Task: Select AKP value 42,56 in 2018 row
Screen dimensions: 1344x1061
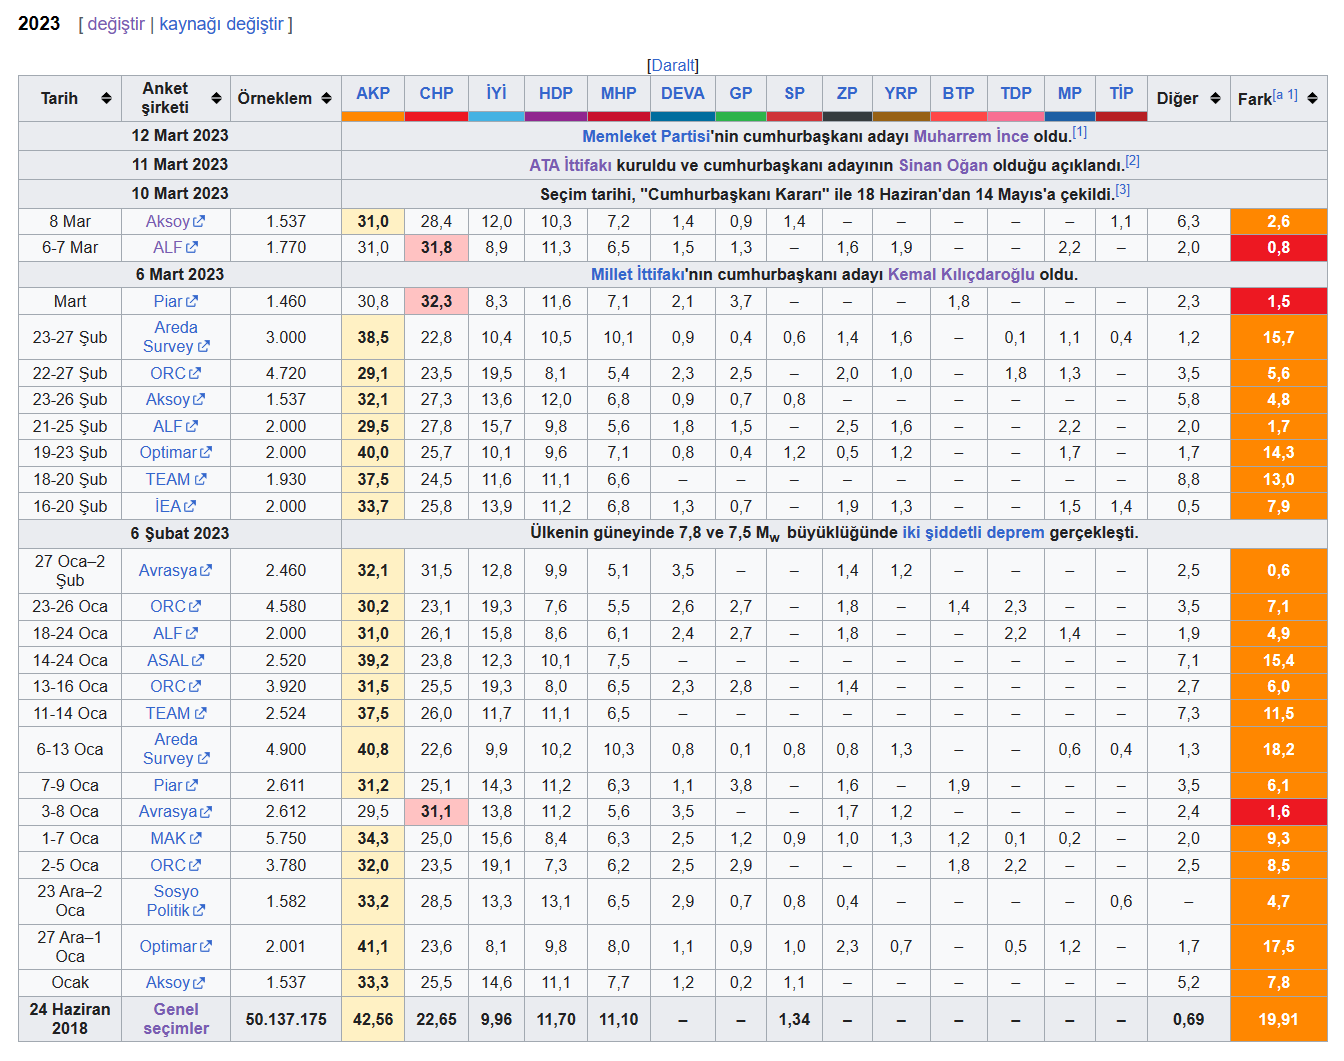Action: 373,1019
